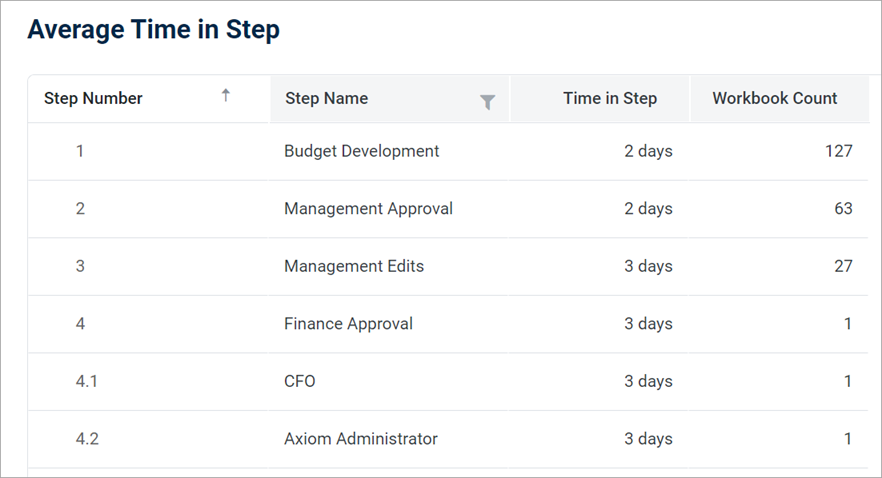
Task: Select the Management Approval step name
Action: pos(368,209)
